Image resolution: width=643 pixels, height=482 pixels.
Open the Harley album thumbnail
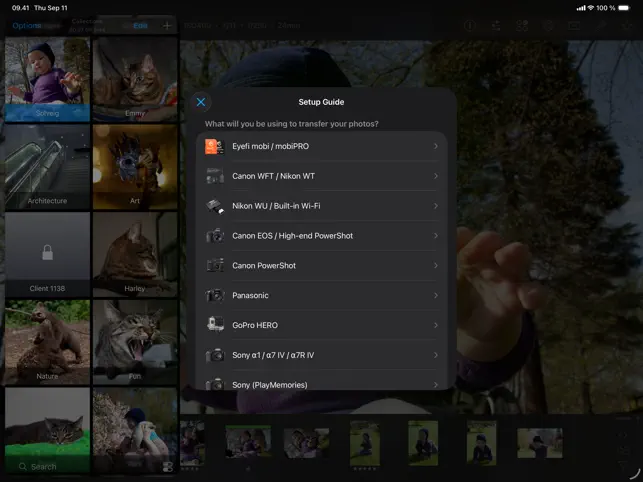[x=135, y=254]
